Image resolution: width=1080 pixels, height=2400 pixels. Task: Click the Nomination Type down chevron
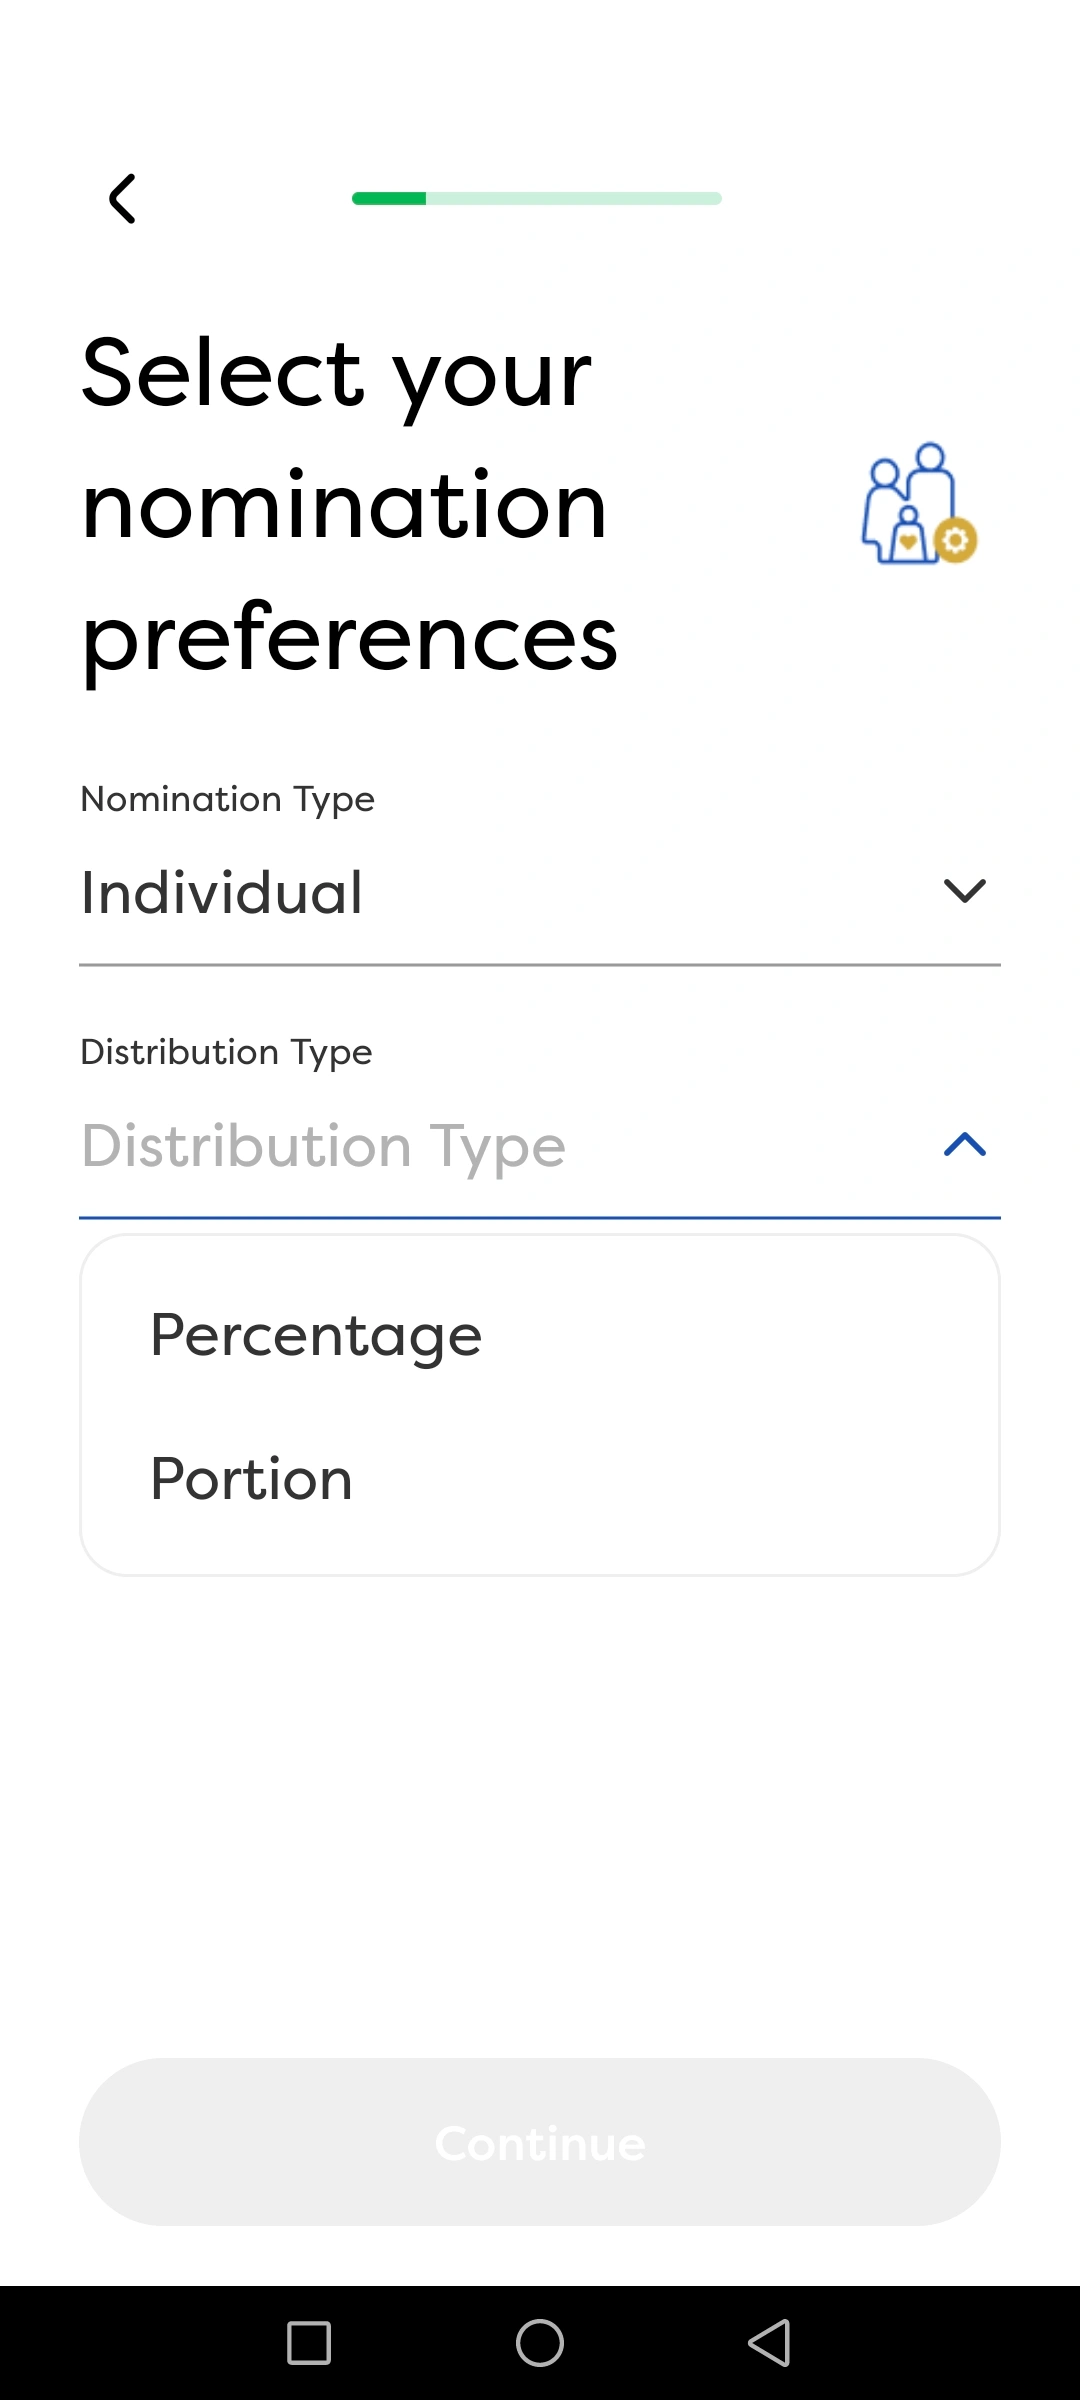tap(964, 890)
